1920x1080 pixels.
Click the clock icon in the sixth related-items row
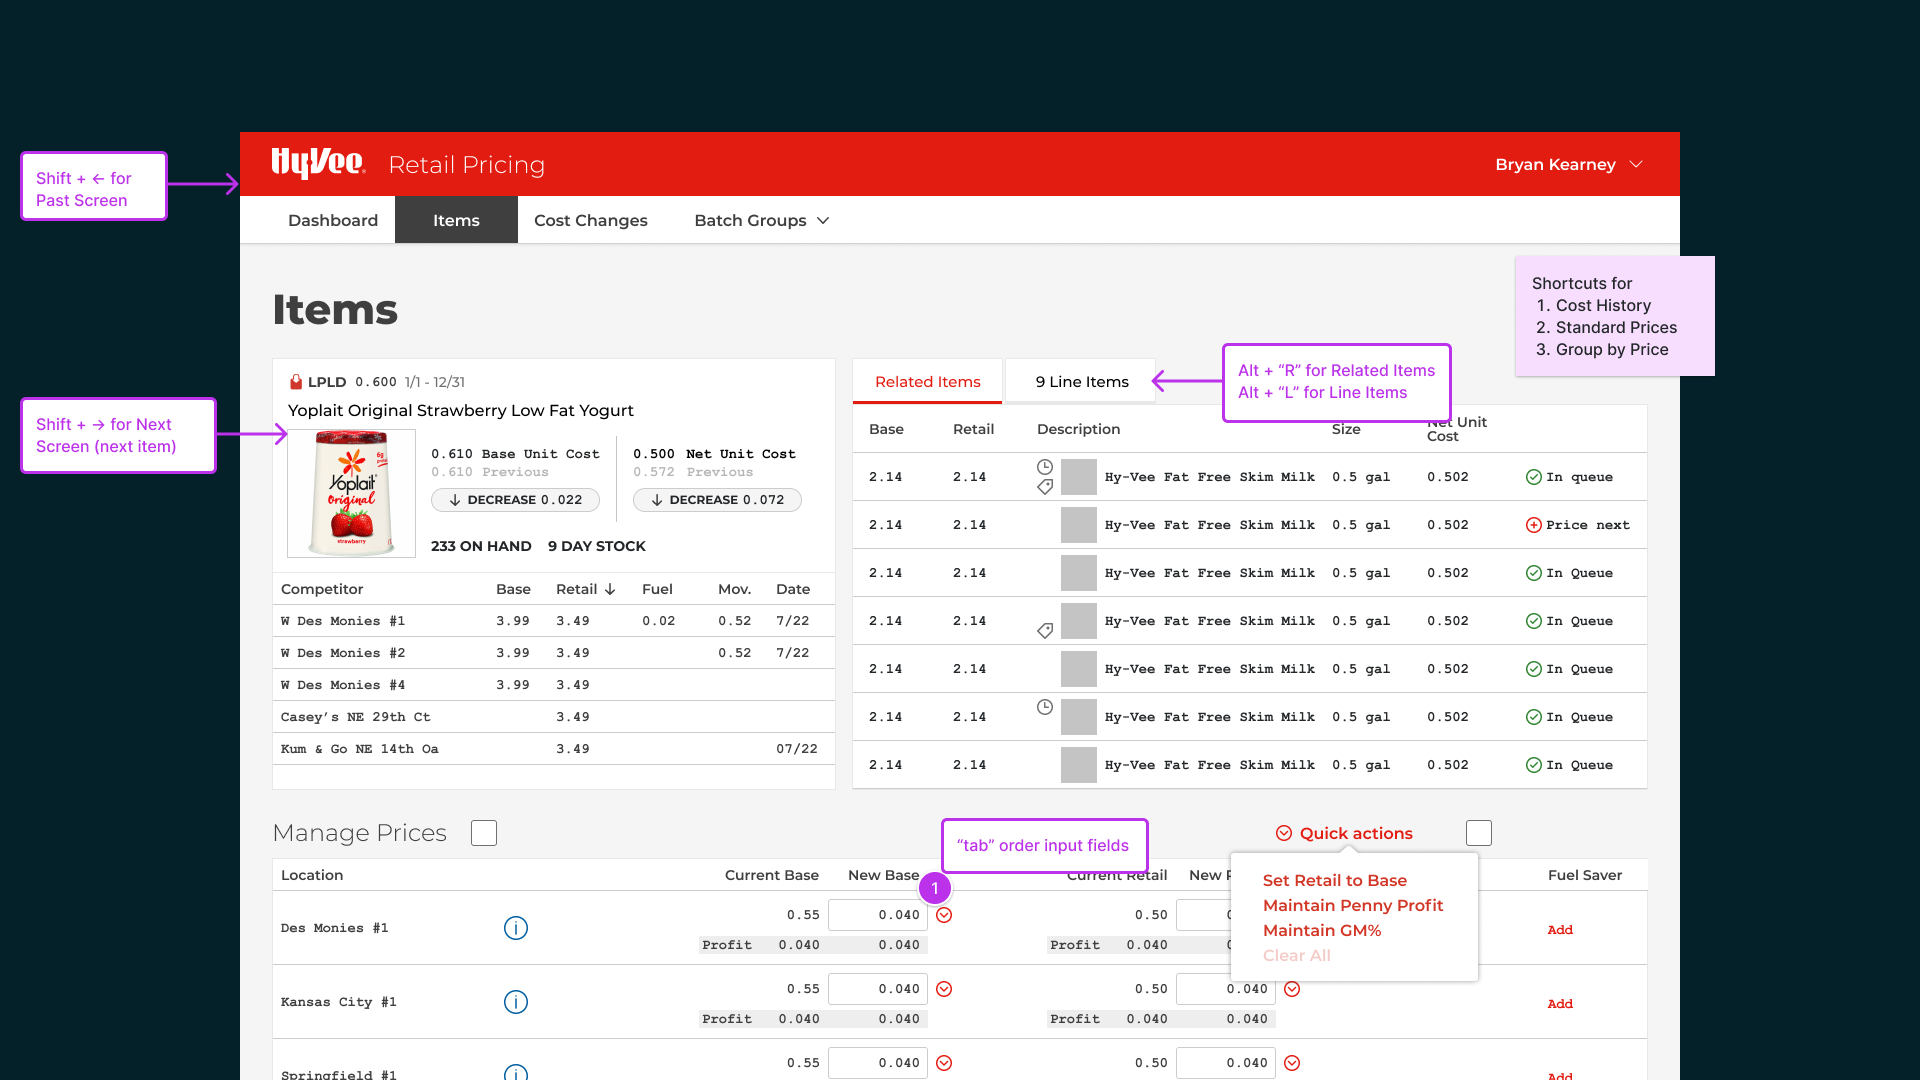1045,707
